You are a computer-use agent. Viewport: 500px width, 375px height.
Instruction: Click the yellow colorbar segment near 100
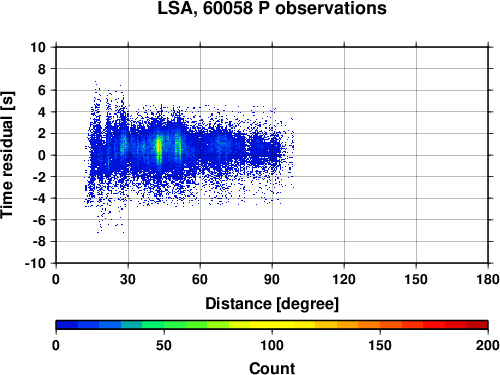tap(272, 325)
